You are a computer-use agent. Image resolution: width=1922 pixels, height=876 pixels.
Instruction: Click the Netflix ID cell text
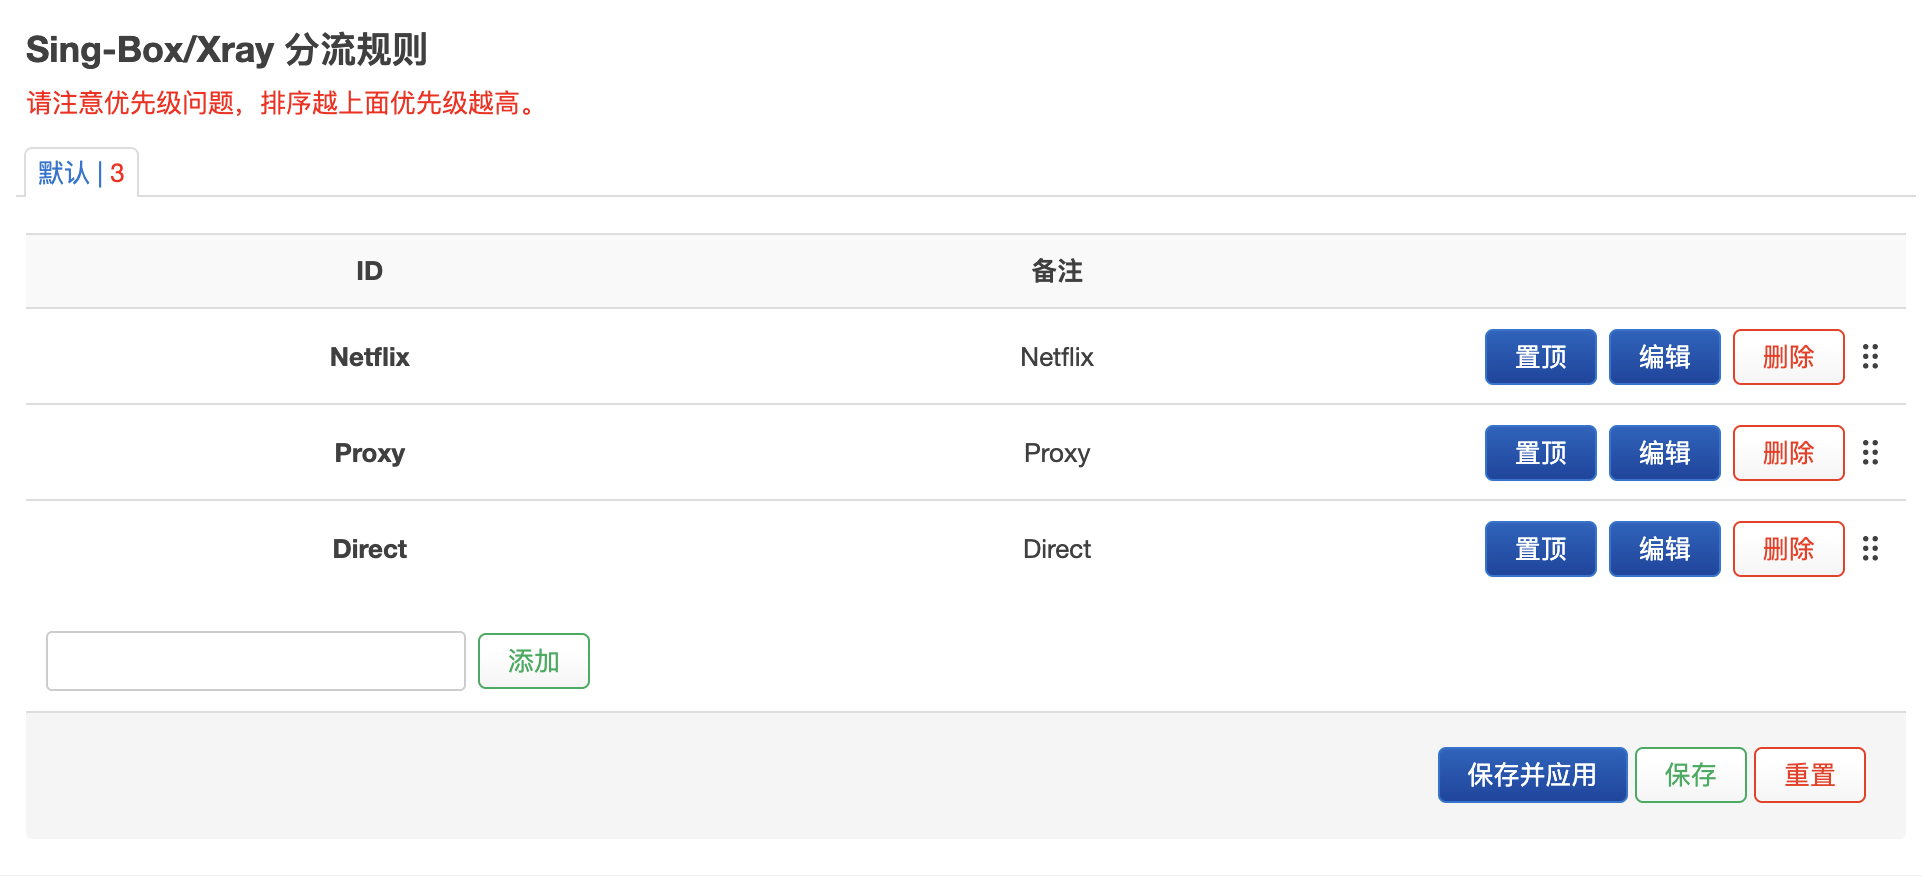point(370,357)
